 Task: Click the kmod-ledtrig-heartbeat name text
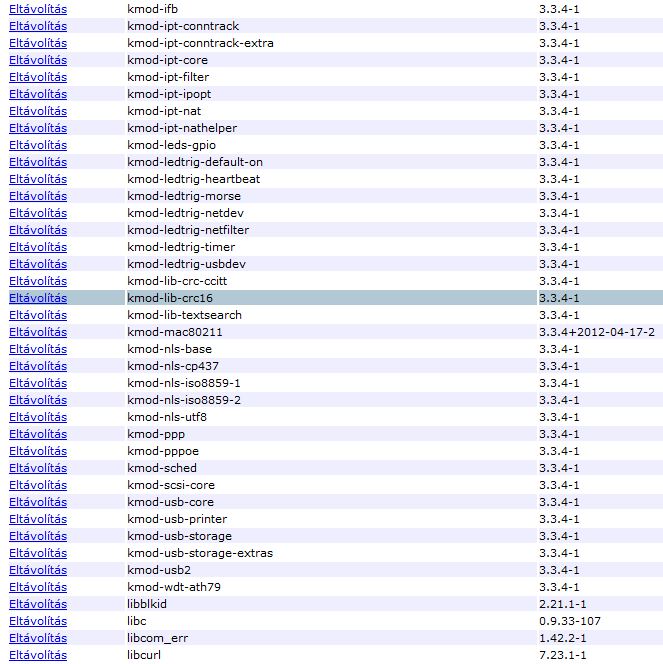point(193,179)
